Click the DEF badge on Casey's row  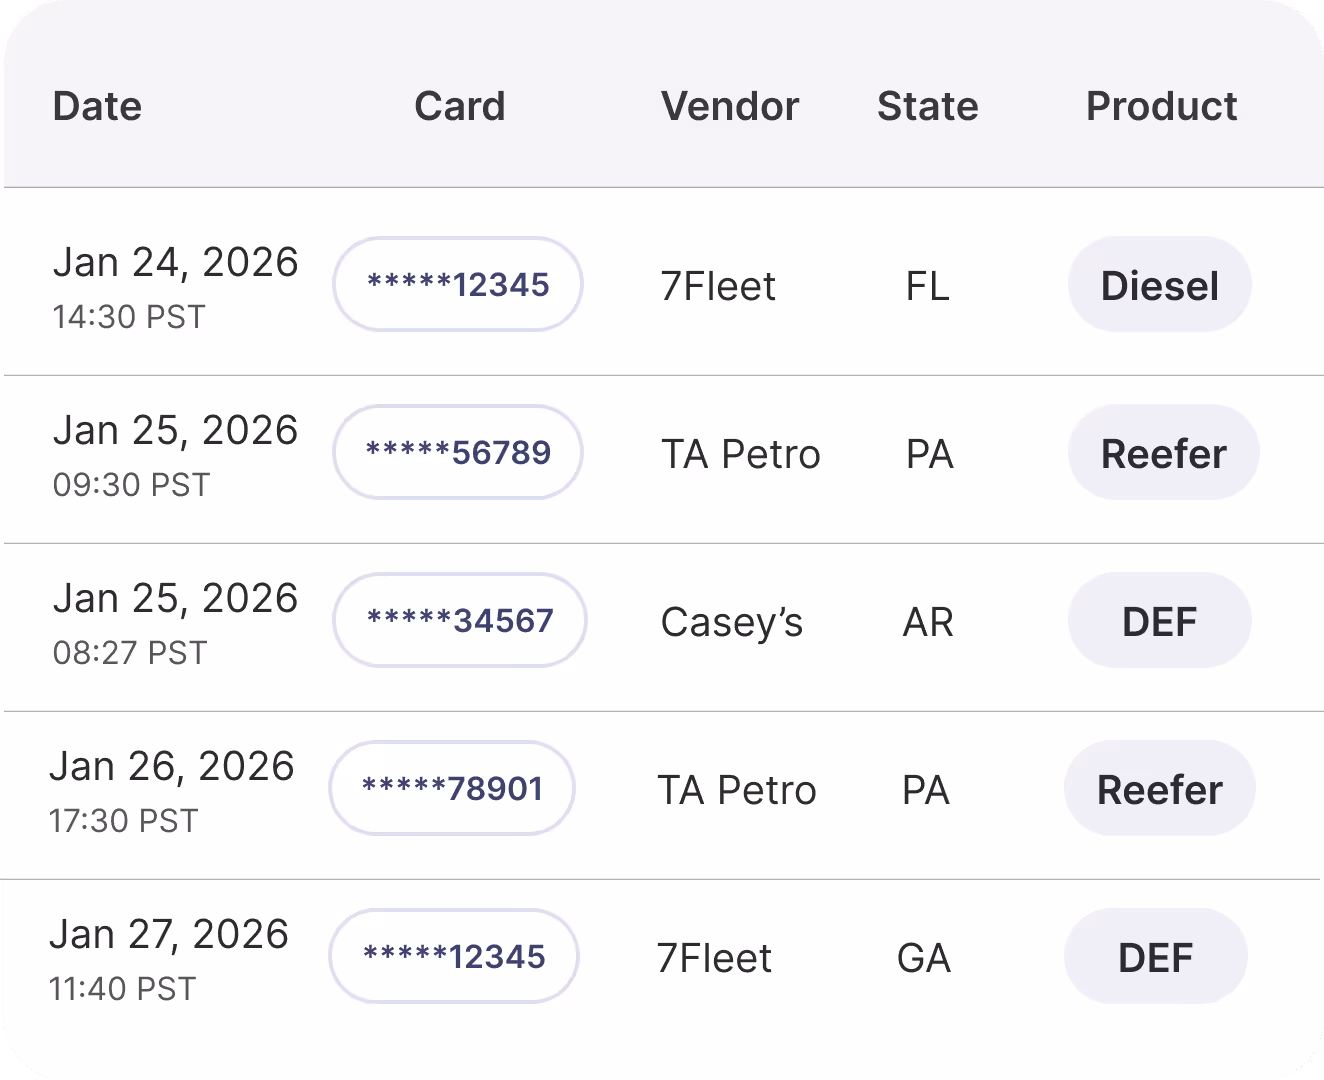click(x=1159, y=620)
